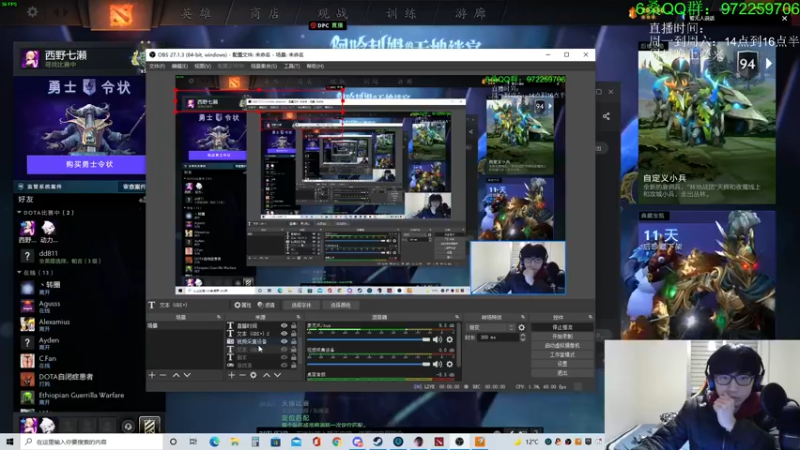The image size is (800, 450).
Task: Adjust 麦克风/Aux volume slider
Action: point(369,339)
